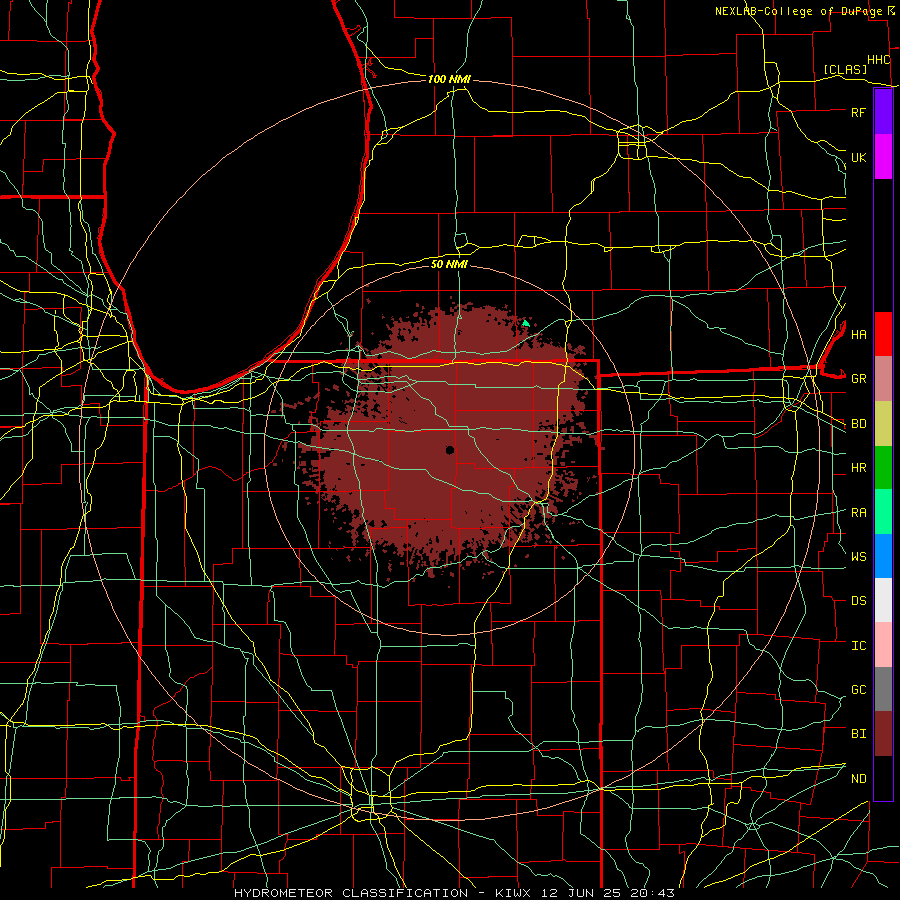Click the HA red legend swatch

(x=883, y=334)
